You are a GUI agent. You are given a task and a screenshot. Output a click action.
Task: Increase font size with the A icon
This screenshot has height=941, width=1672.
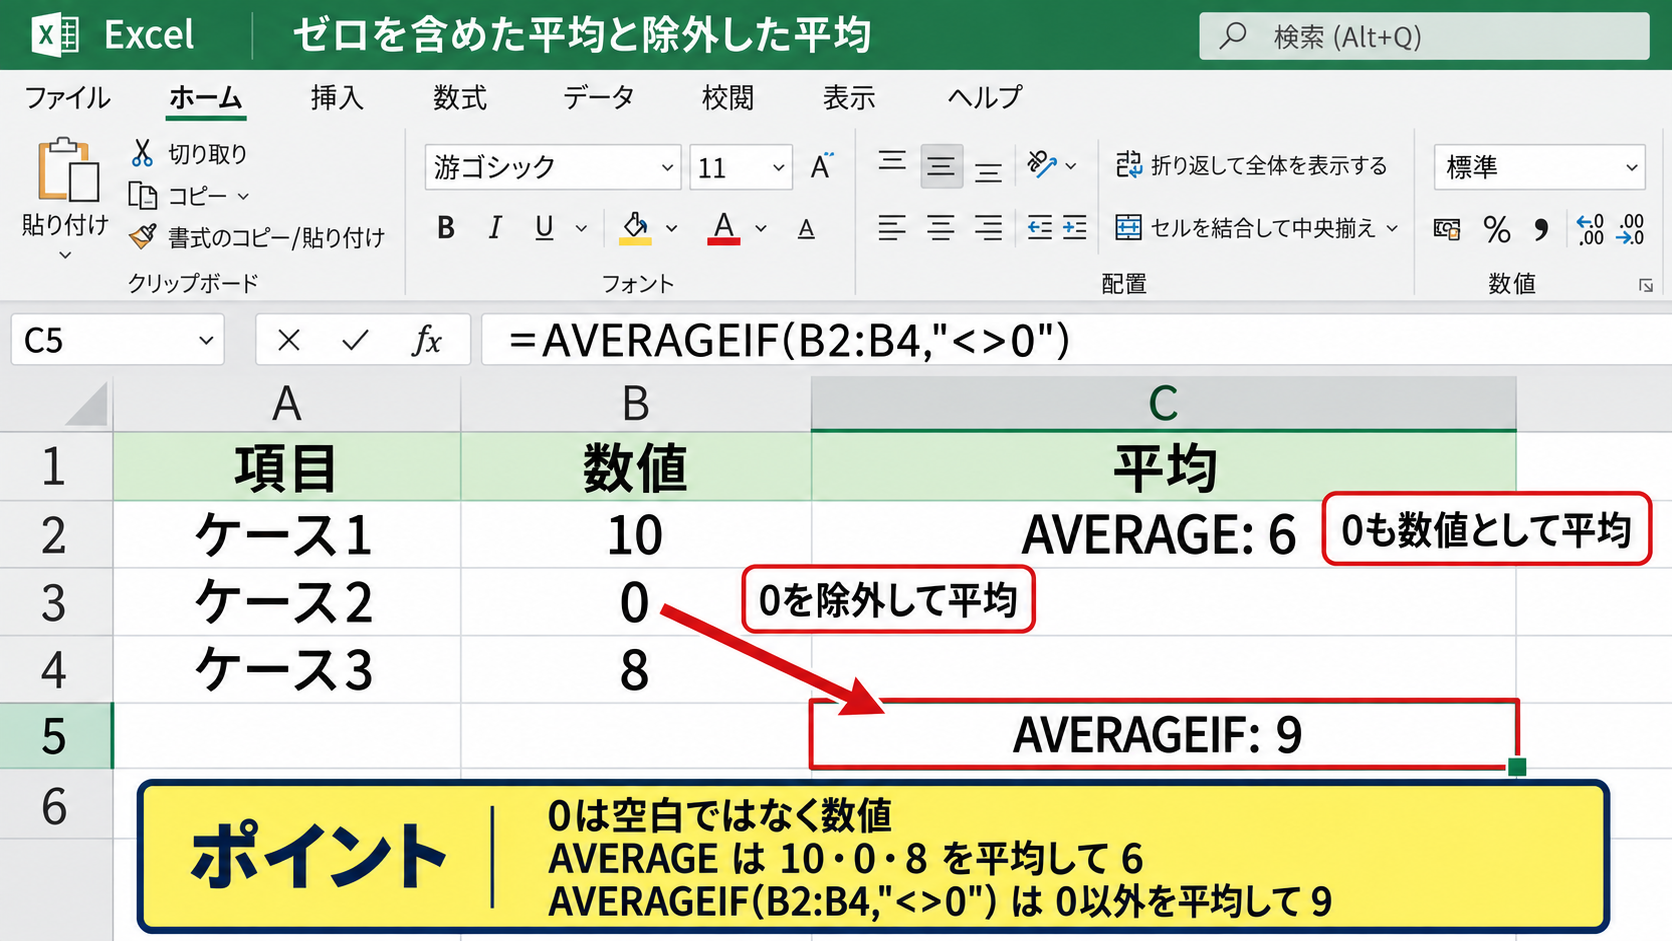pos(821,166)
